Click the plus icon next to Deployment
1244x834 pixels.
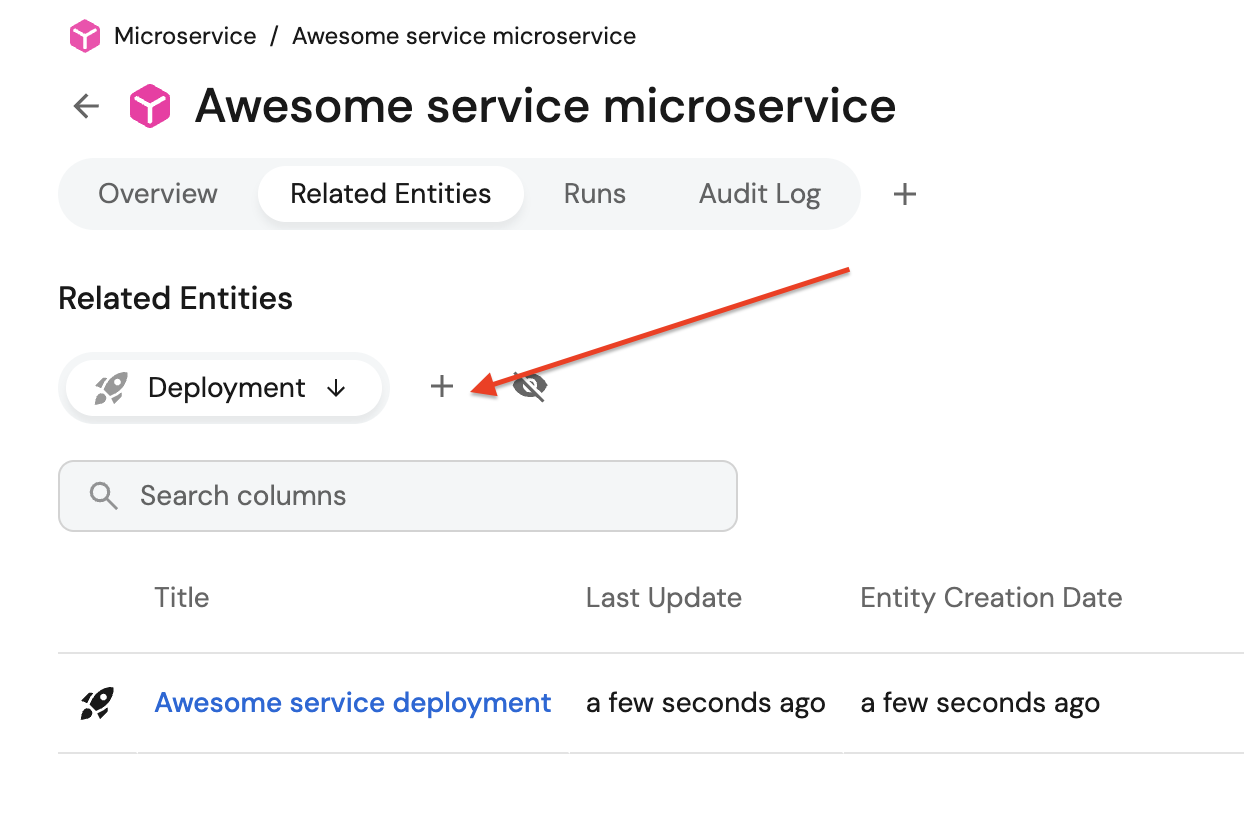tap(442, 386)
